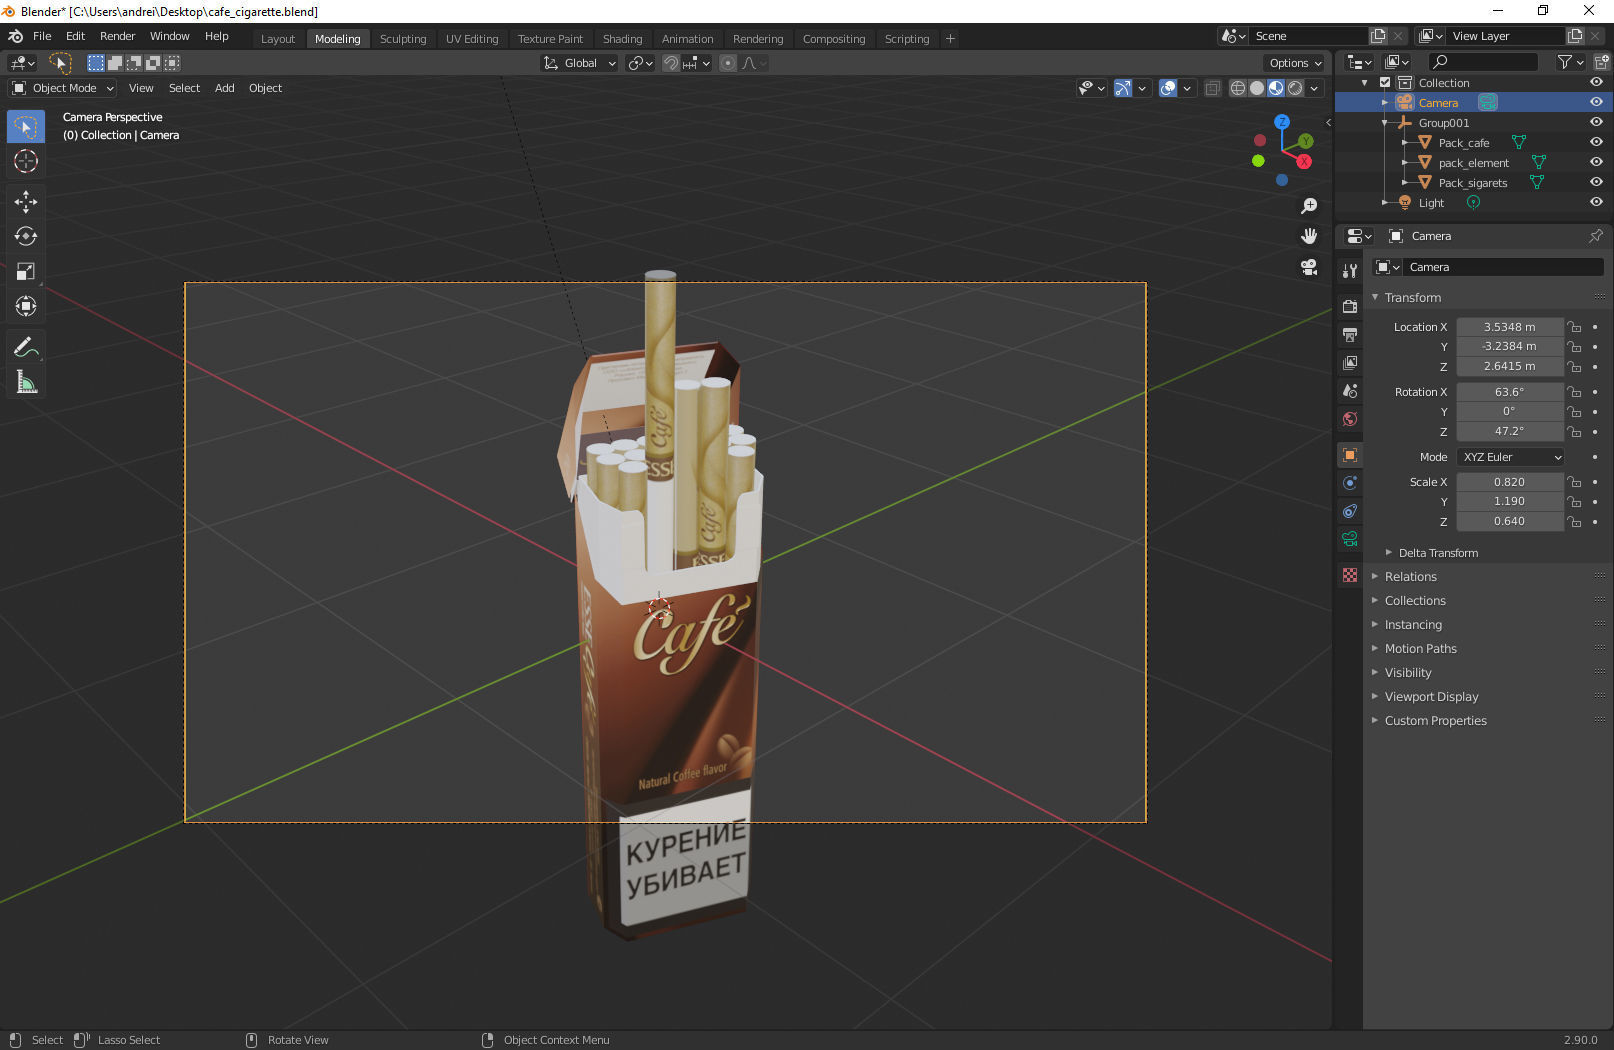
Task: Click the viewport zoom magnifier icon
Action: [x=1309, y=206]
